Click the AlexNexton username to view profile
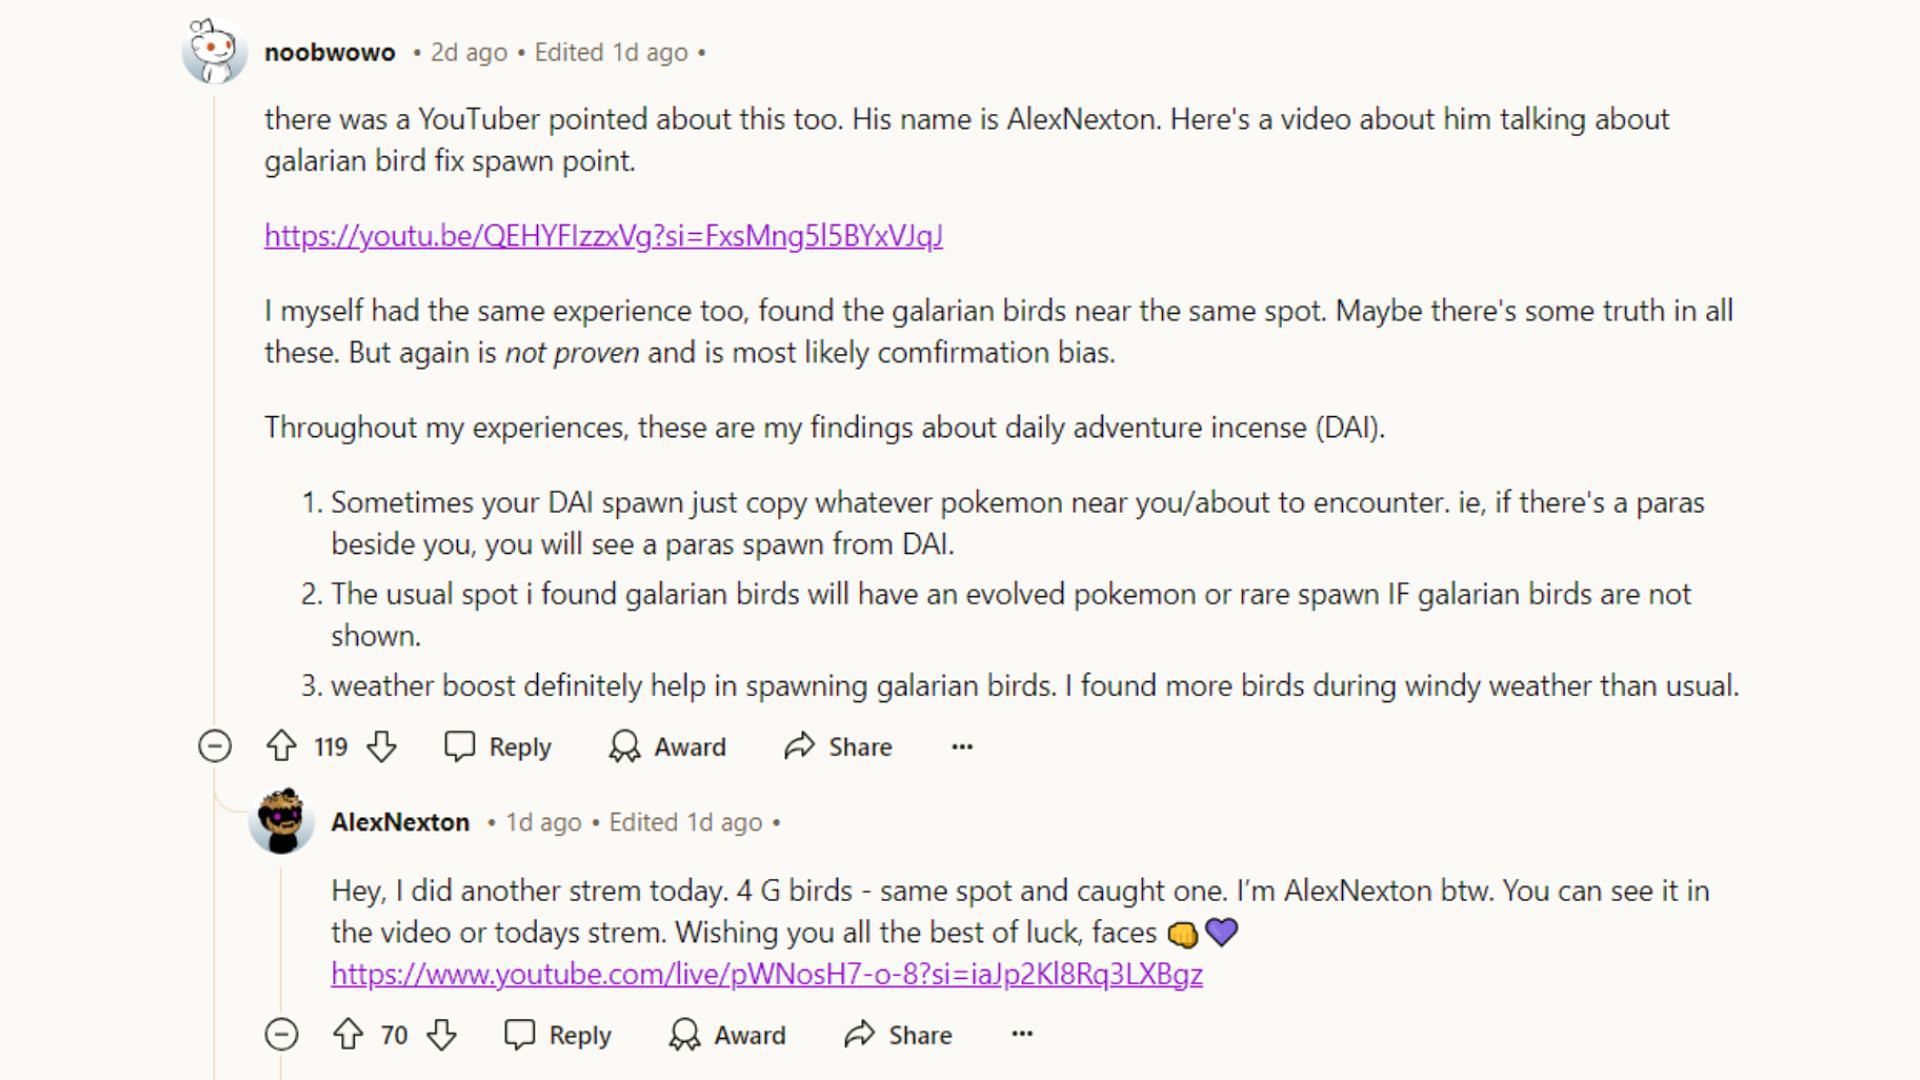The image size is (1920, 1080). [400, 820]
